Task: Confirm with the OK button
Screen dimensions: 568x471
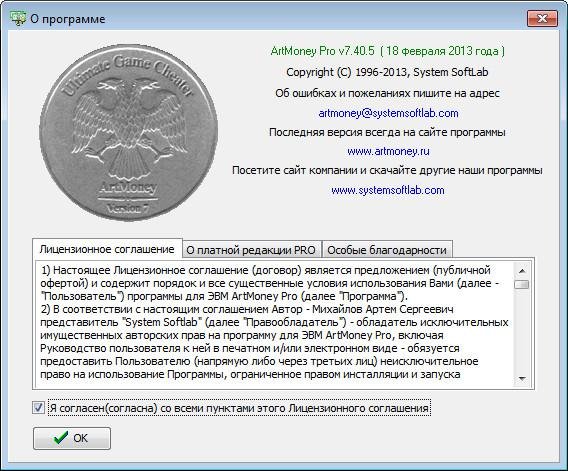Action: [x=72, y=438]
